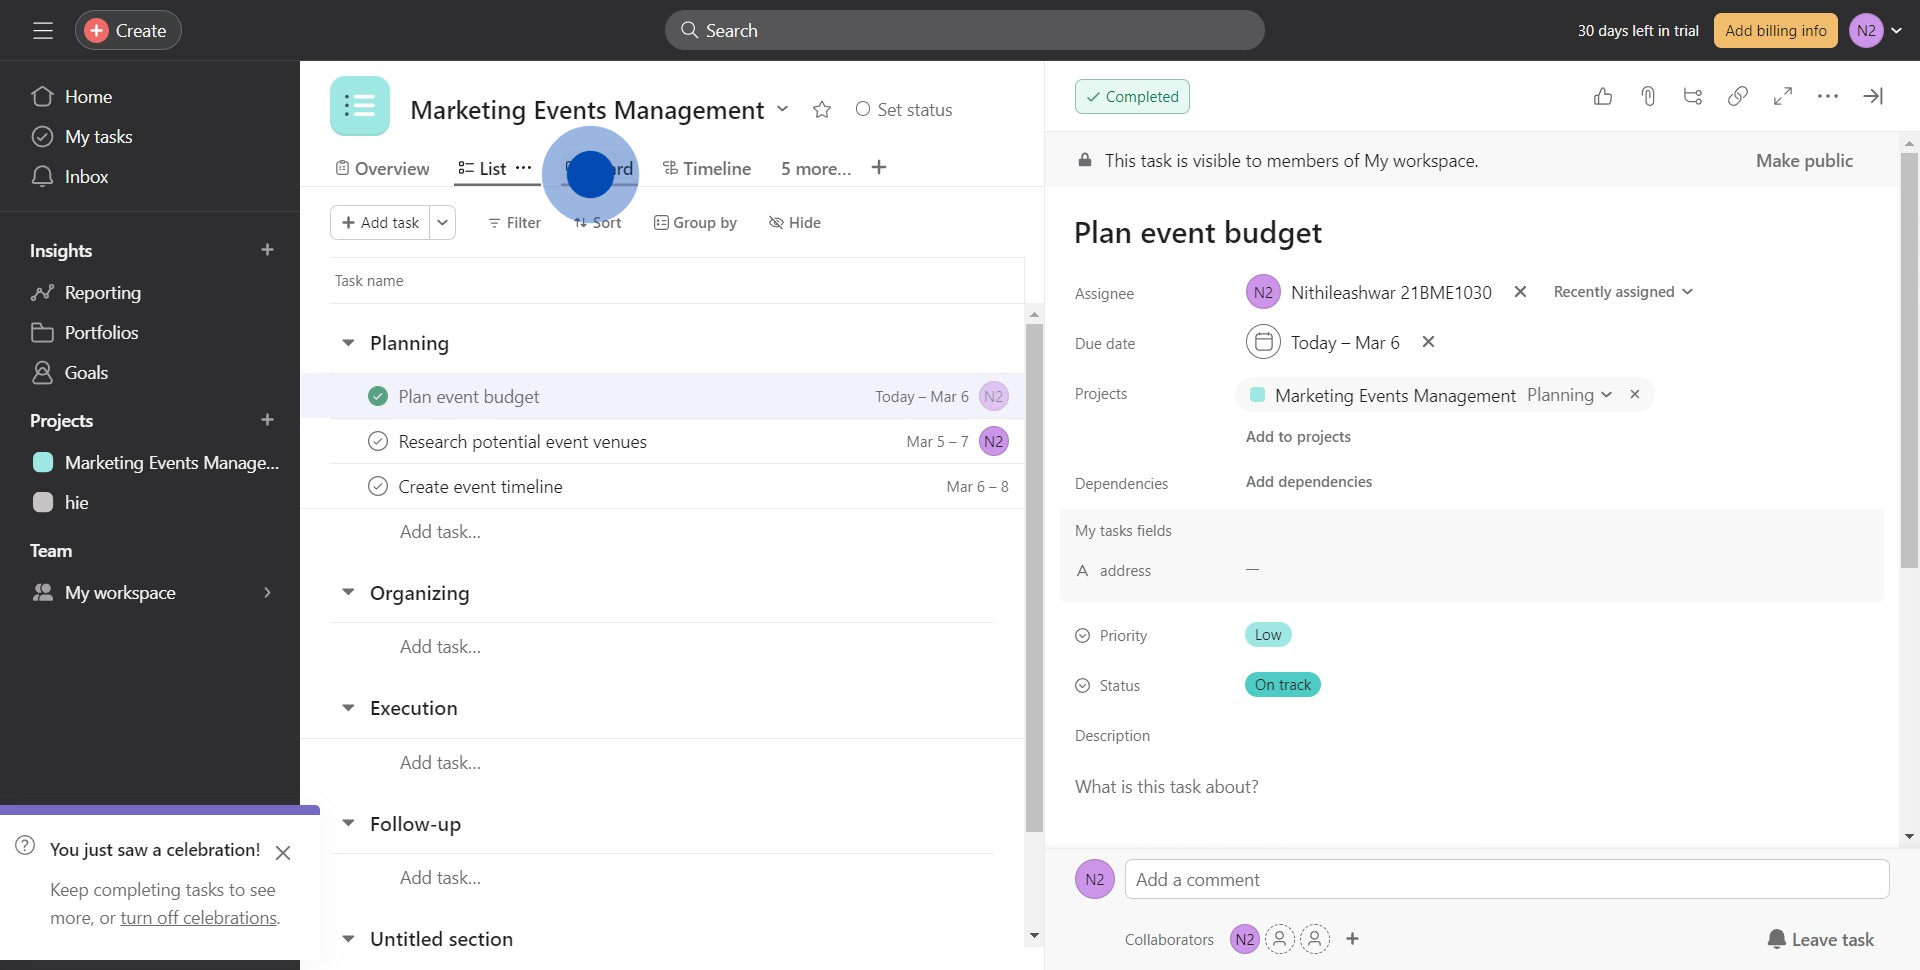This screenshot has height=970, width=1920.
Task: Add a subtask icon
Action: [1693, 97]
